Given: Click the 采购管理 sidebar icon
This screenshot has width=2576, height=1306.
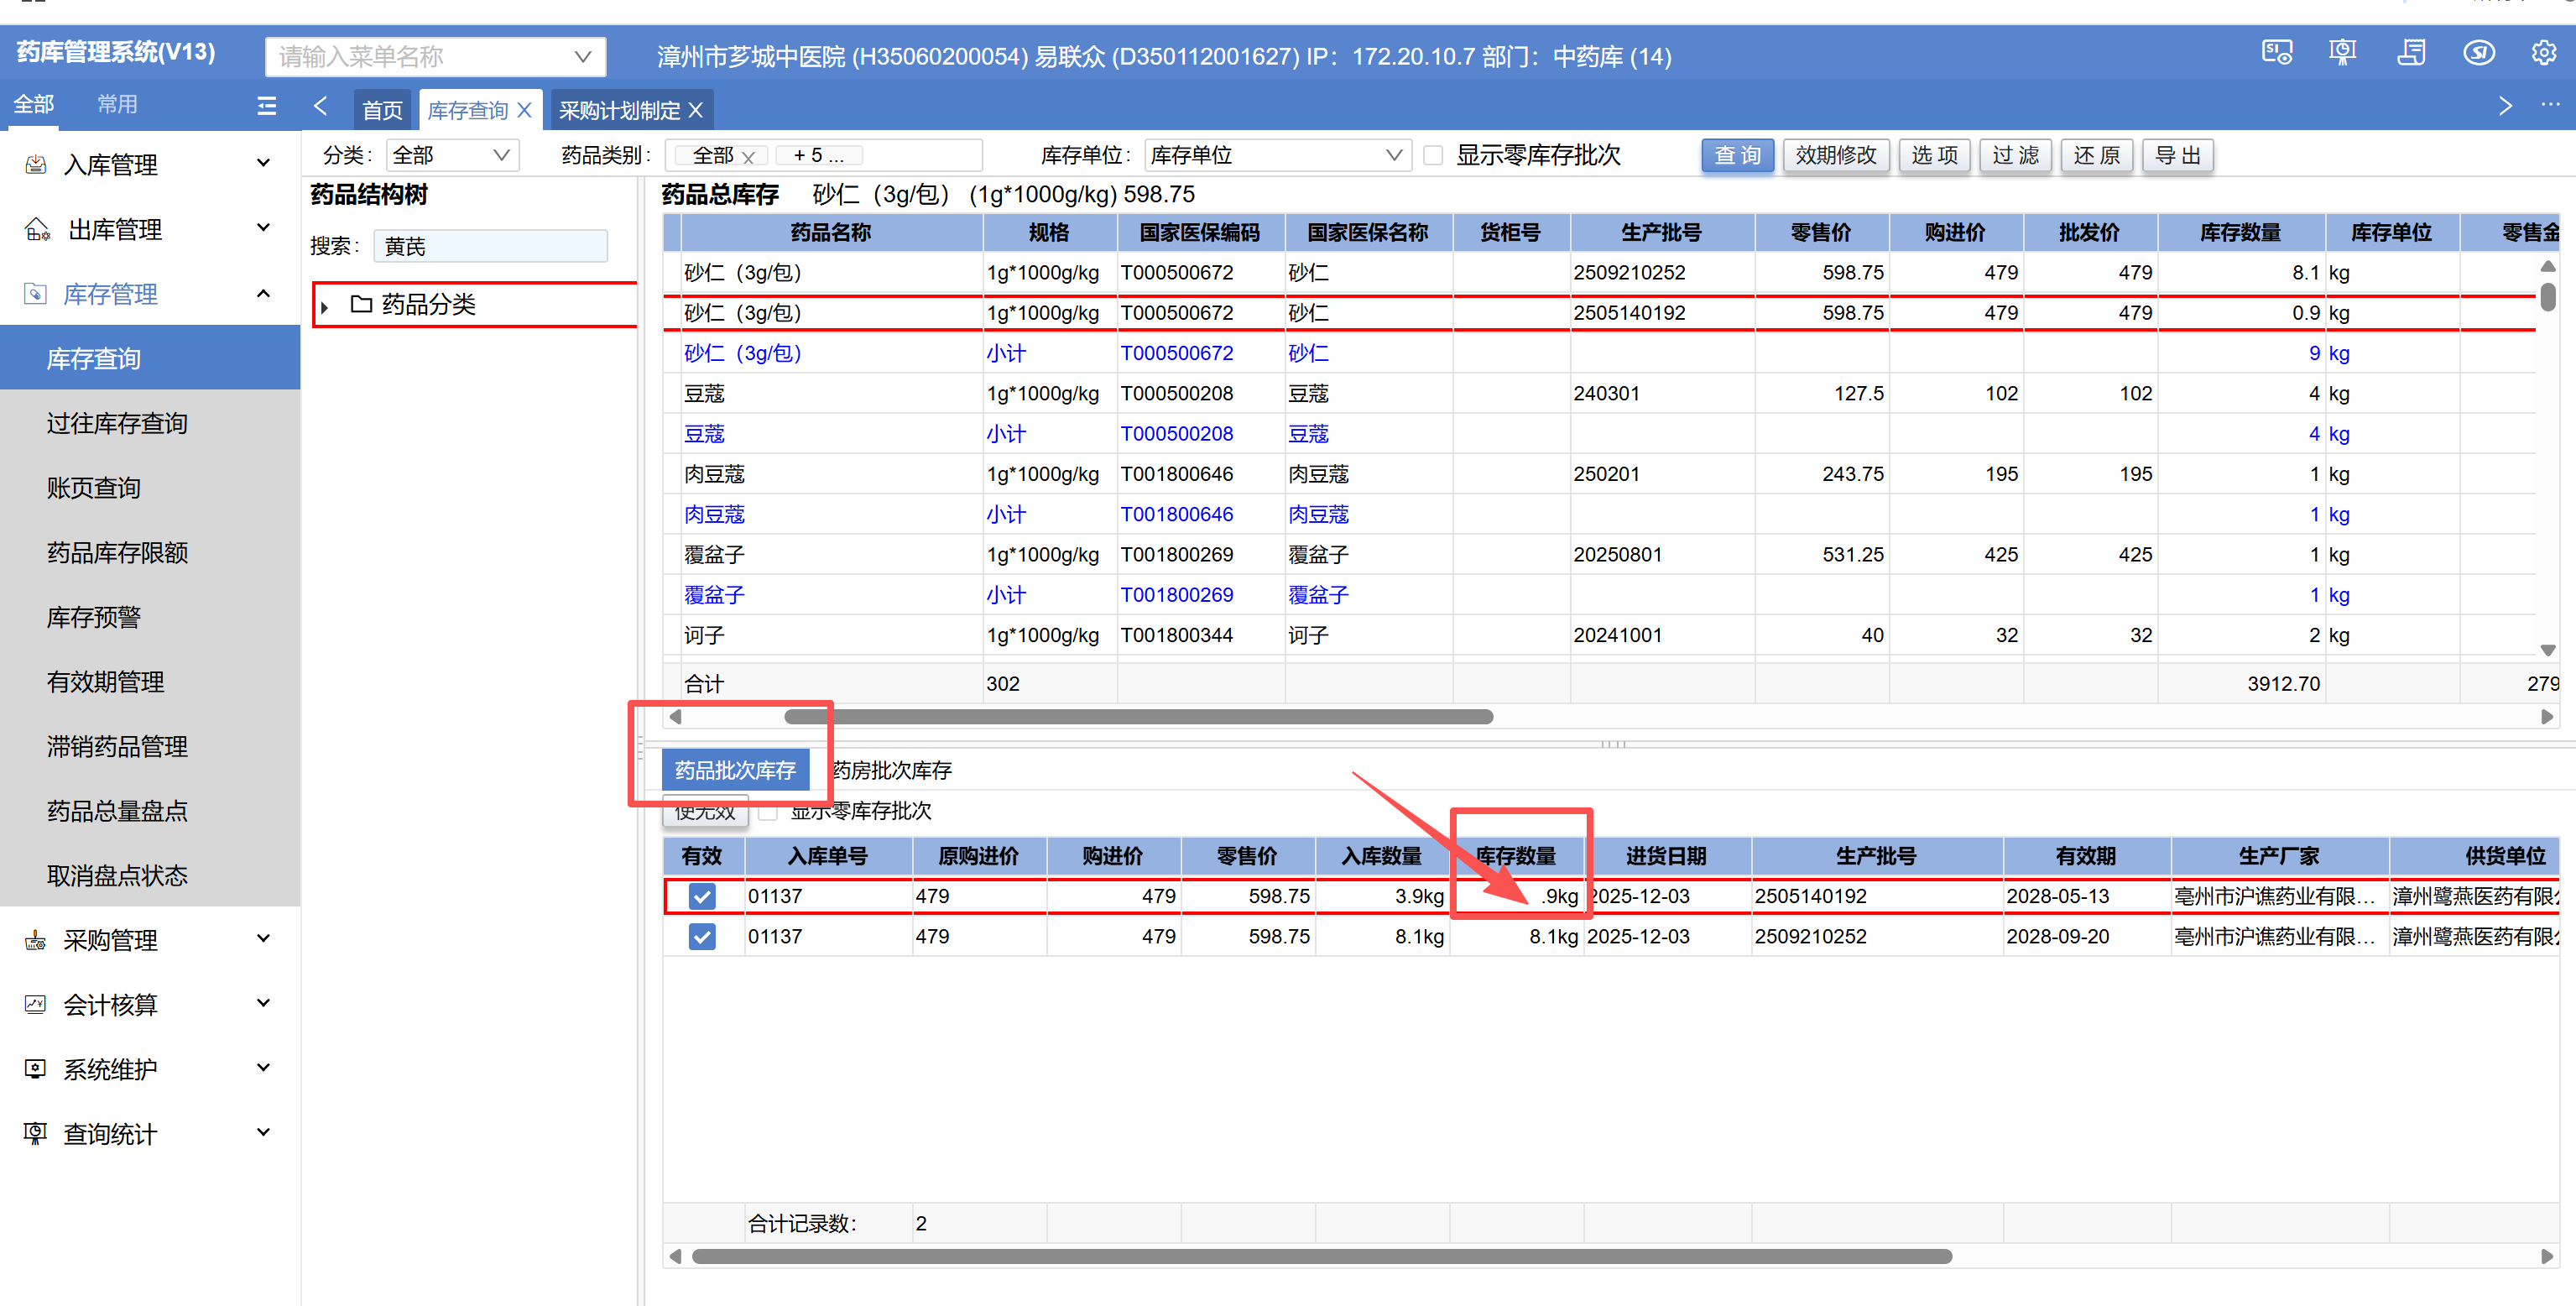Looking at the screenshot, I should (x=36, y=940).
